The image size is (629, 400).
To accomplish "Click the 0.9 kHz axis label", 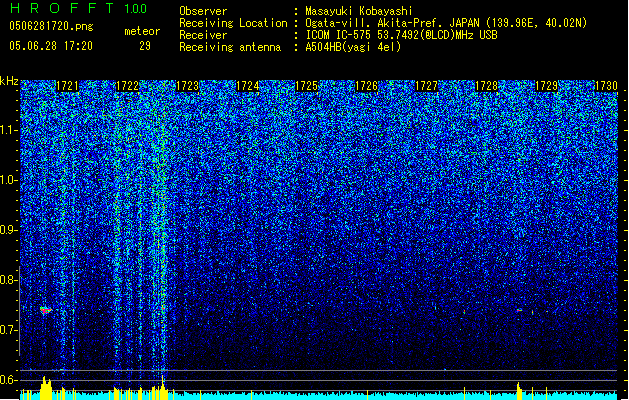I will (8, 230).
